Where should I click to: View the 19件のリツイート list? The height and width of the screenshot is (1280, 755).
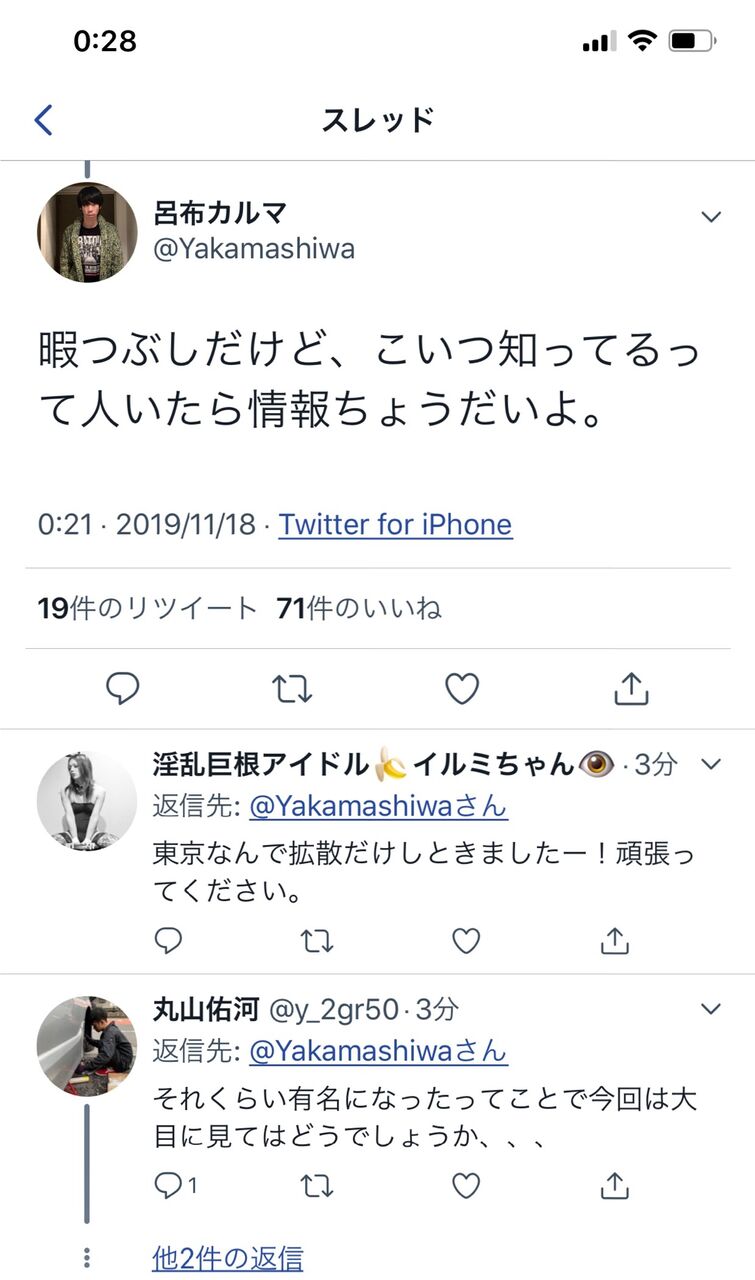coord(148,608)
